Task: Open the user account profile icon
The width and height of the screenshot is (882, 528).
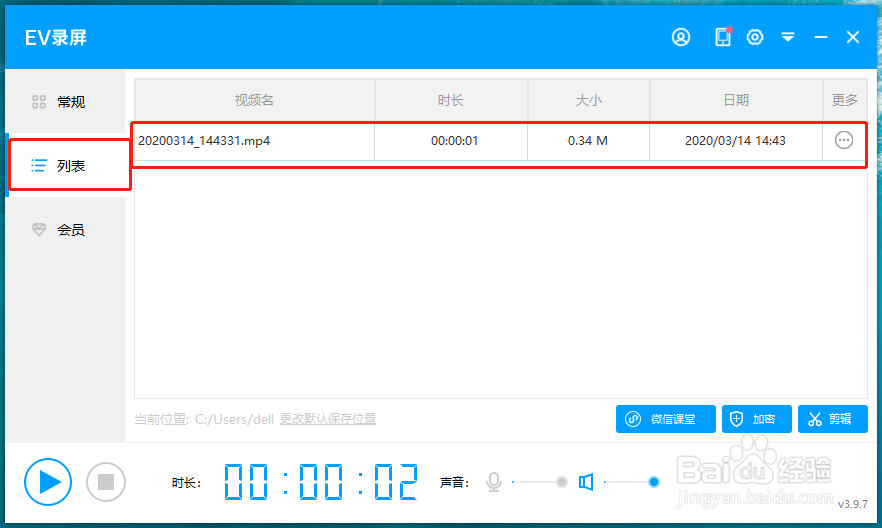Action: 681,37
